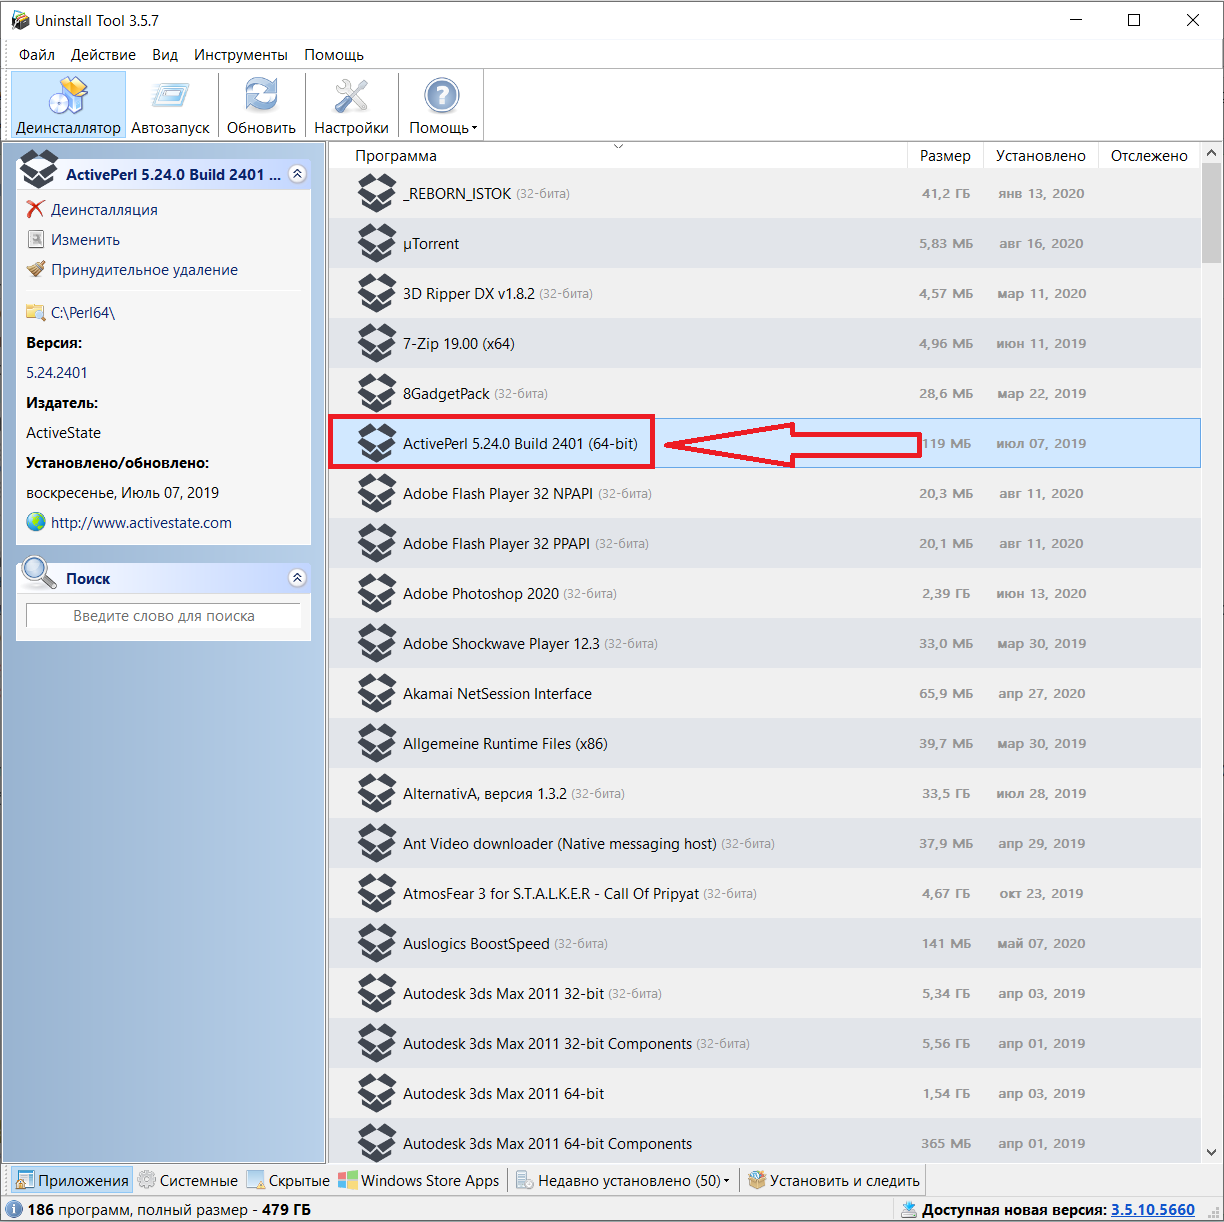The height and width of the screenshot is (1222, 1224).
Task: Select the Adobe Flash Player 32 NPAPI icon
Action: point(377,494)
